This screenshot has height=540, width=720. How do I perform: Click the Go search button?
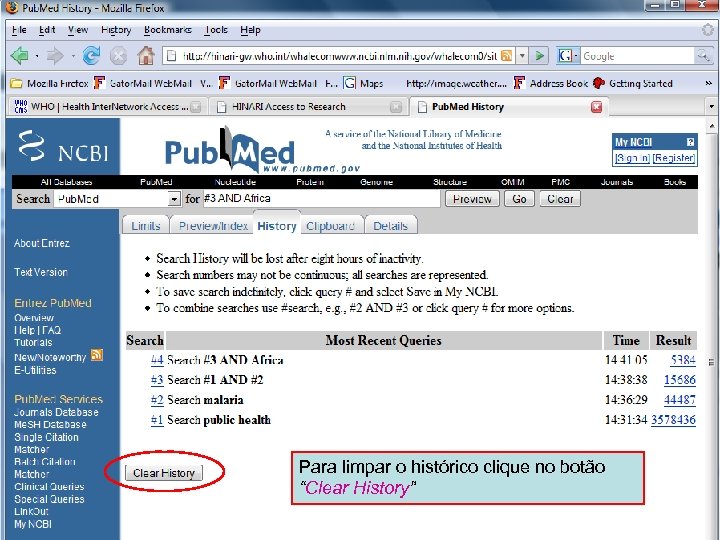tap(519, 199)
